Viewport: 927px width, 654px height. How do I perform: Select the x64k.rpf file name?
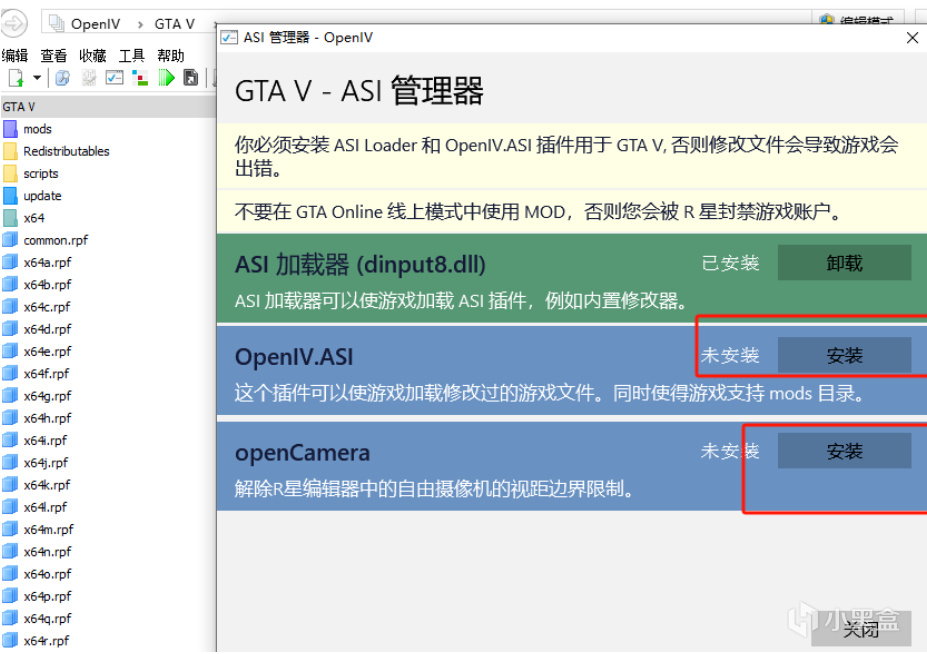click(46, 485)
